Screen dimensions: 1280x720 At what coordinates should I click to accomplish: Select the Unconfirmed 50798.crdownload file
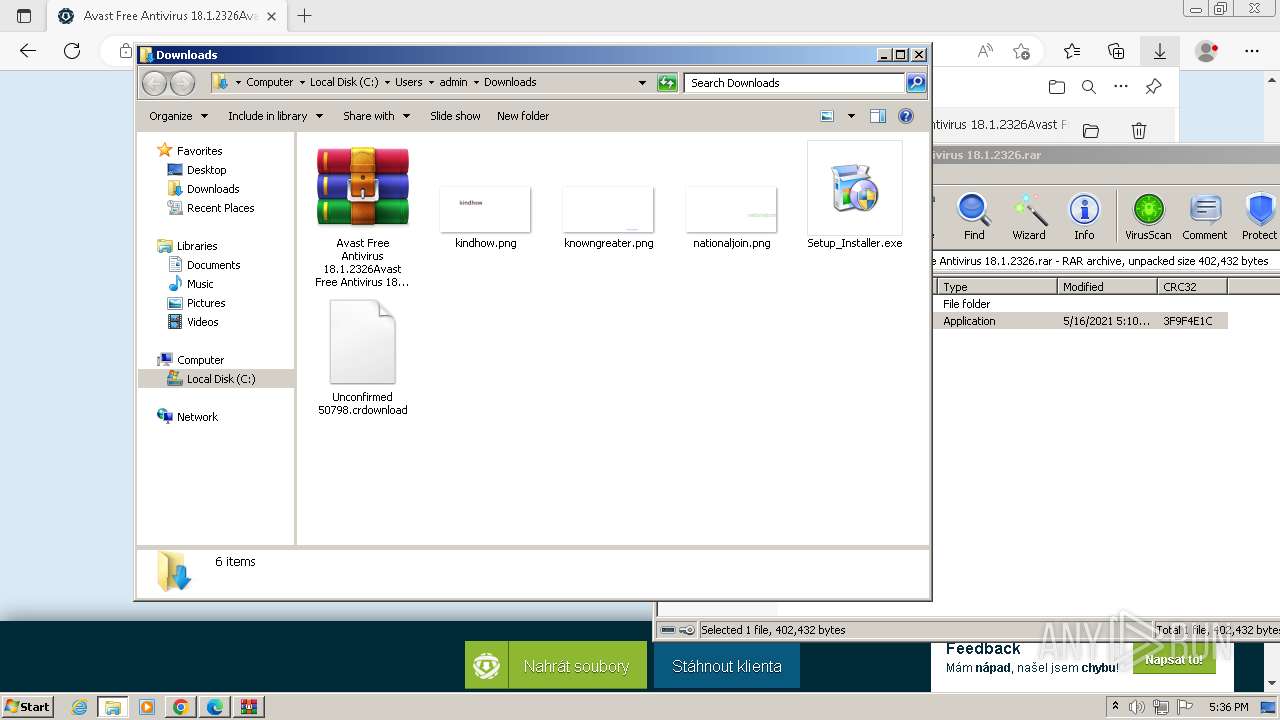point(363,358)
